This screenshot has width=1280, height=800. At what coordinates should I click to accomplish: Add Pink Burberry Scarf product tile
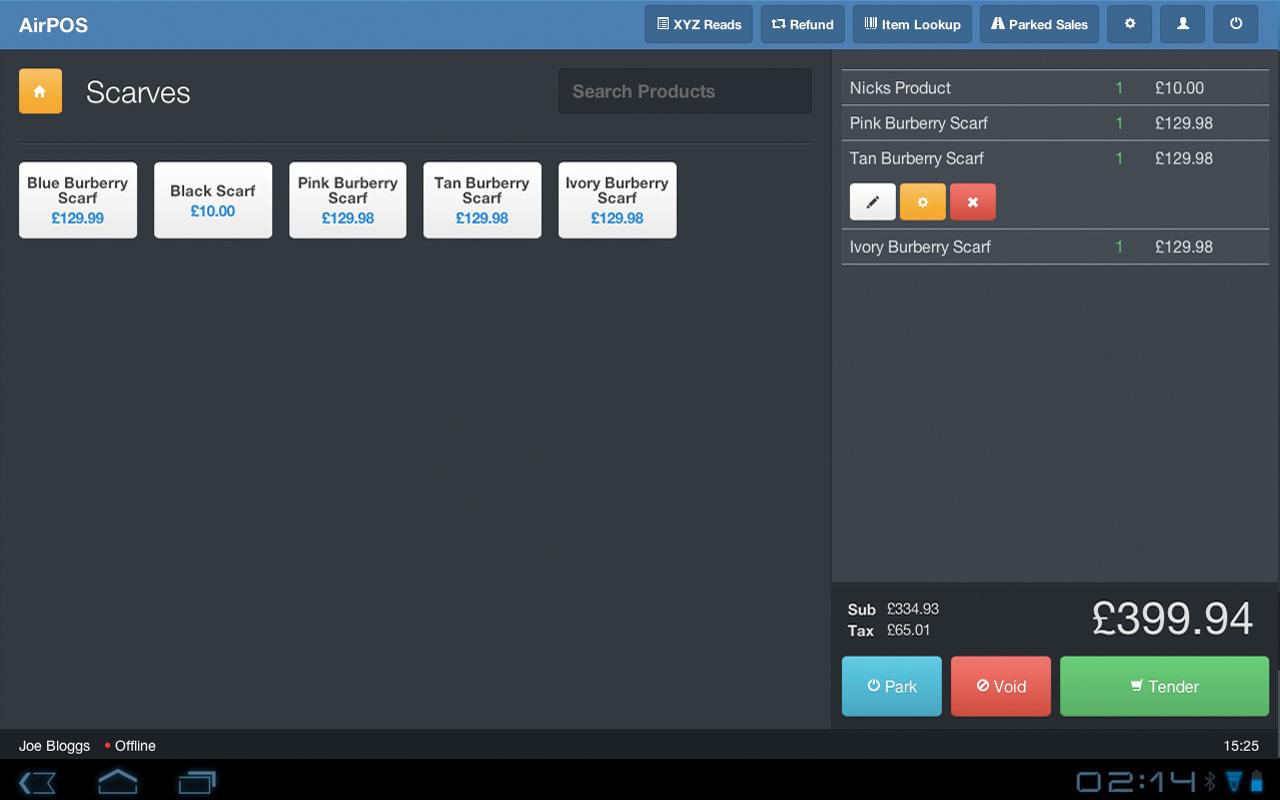tap(348, 200)
